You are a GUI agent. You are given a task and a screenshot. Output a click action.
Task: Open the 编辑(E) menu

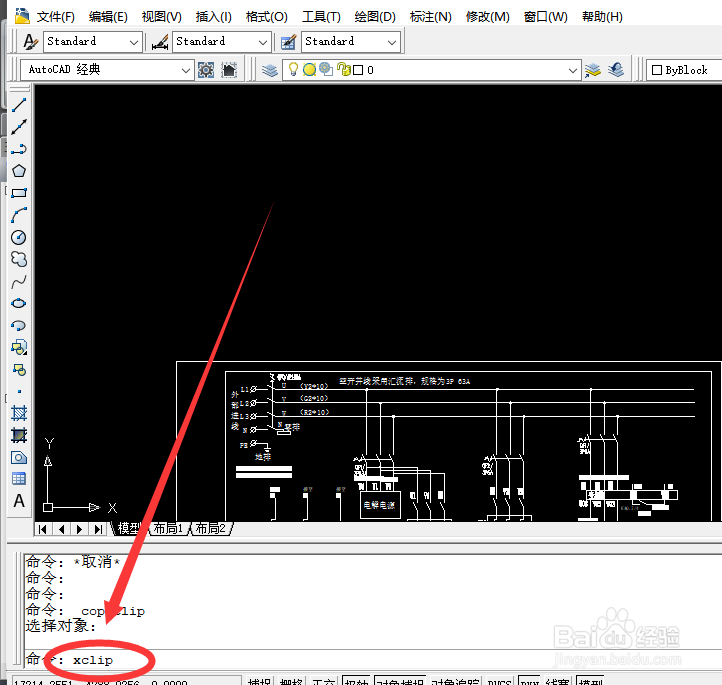tap(108, 17)
